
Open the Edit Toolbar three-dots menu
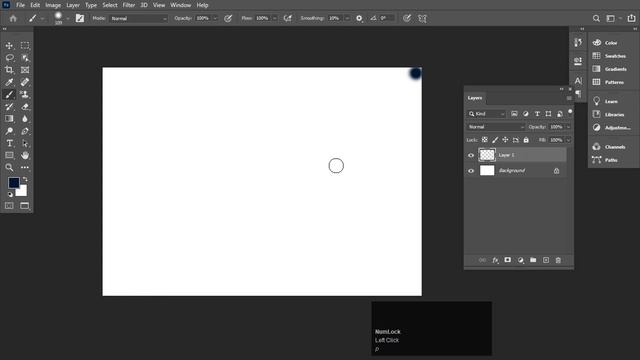25,167
